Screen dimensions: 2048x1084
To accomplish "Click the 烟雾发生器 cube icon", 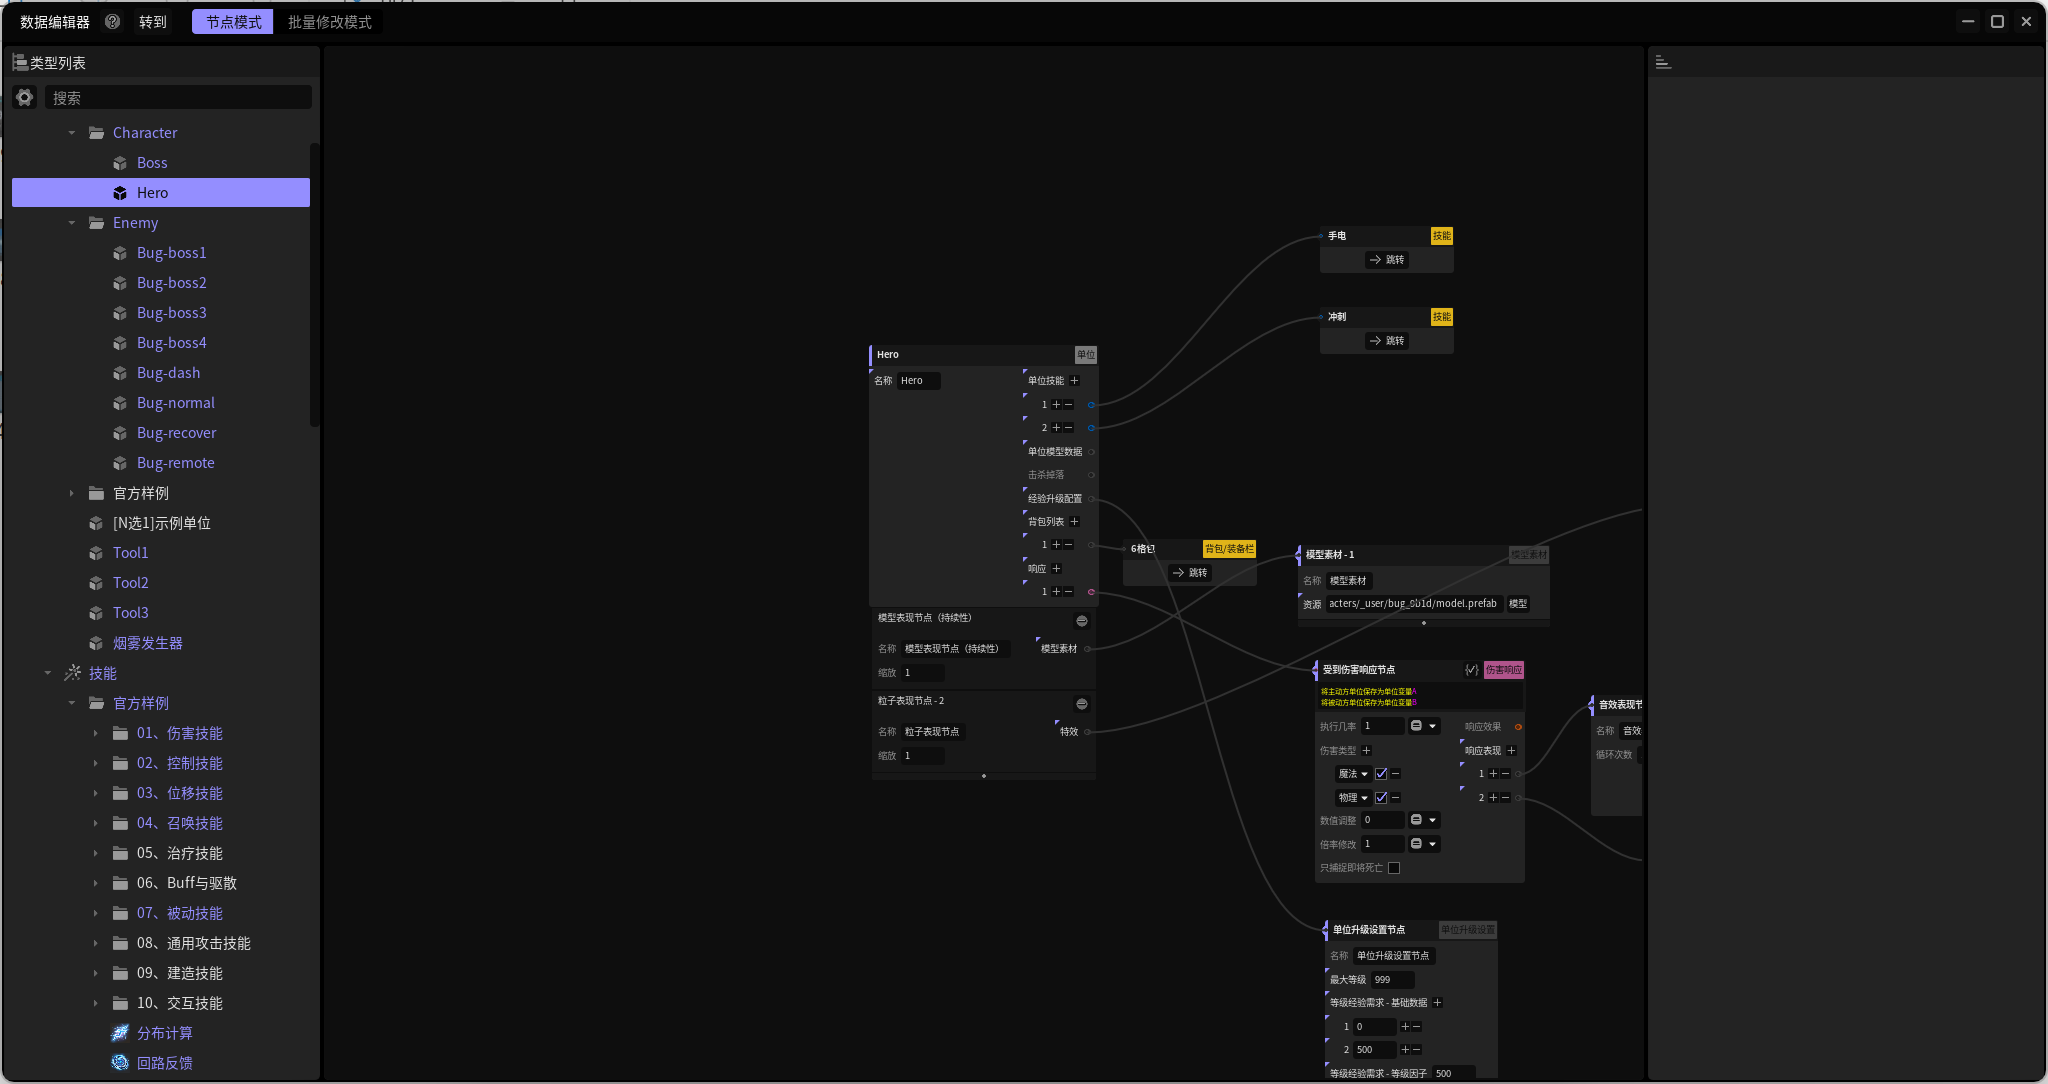I will click(96, 643).
